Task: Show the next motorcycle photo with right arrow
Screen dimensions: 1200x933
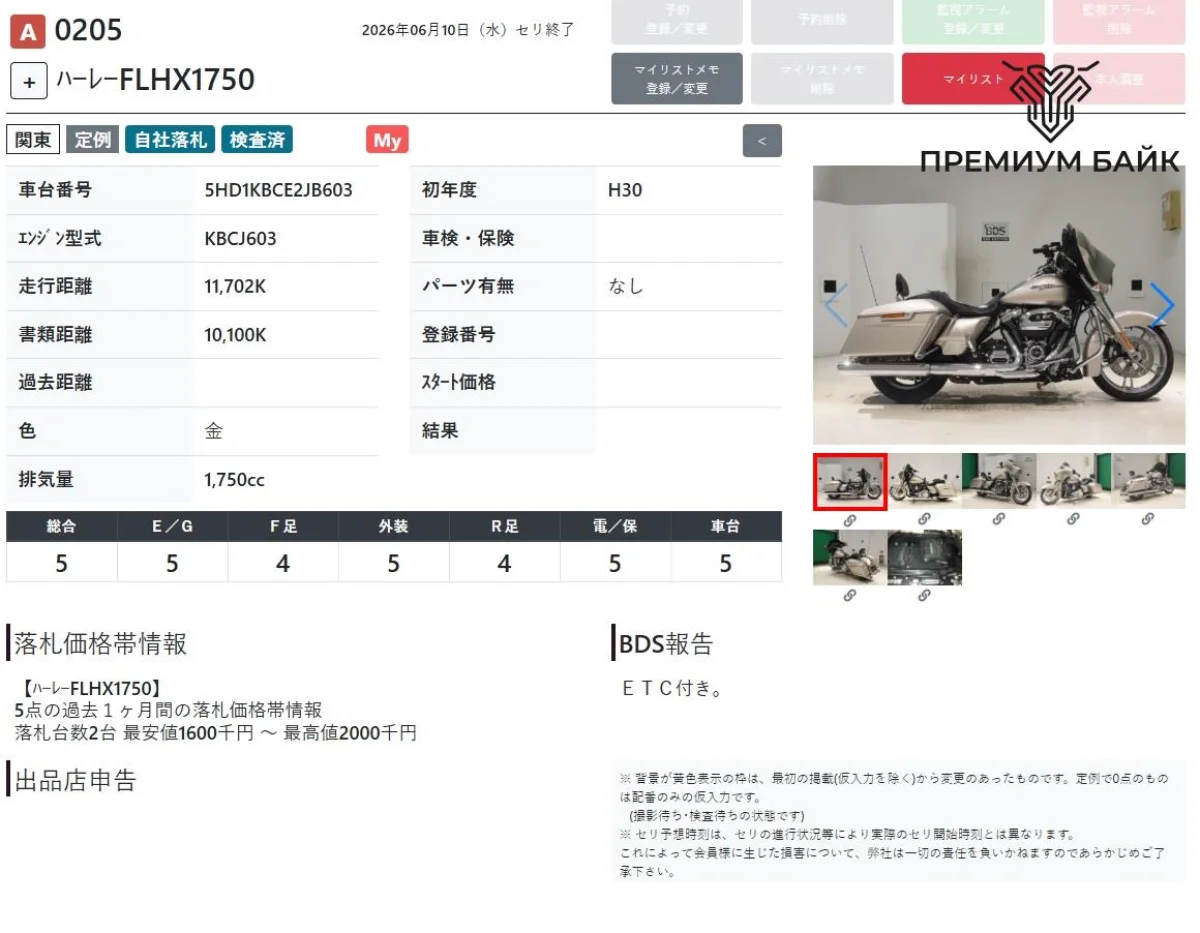Action: 1162,305
